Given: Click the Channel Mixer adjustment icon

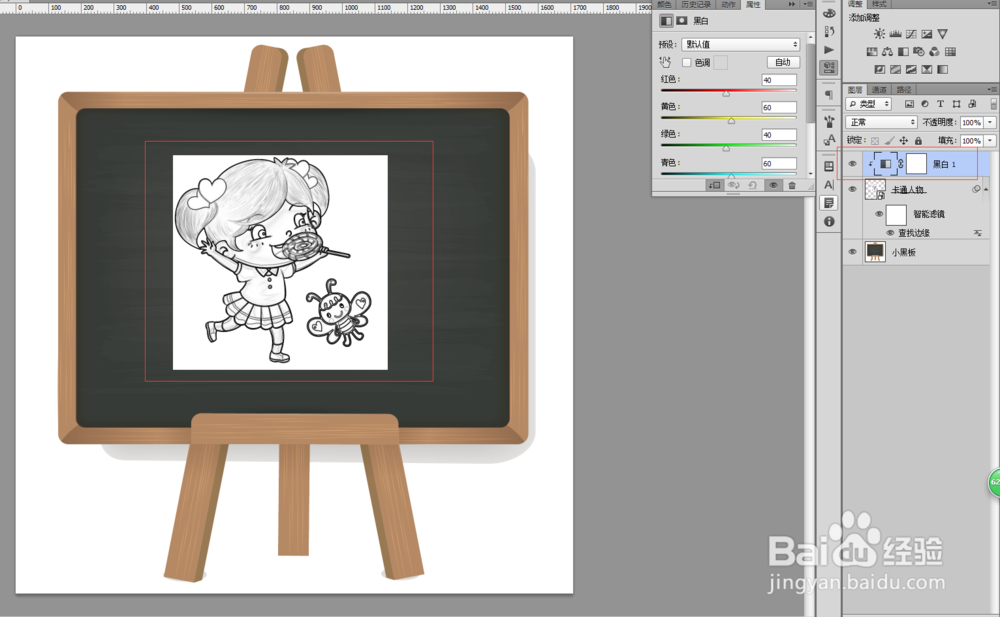Looking at the screenshot, I should [x=934, y=52].
